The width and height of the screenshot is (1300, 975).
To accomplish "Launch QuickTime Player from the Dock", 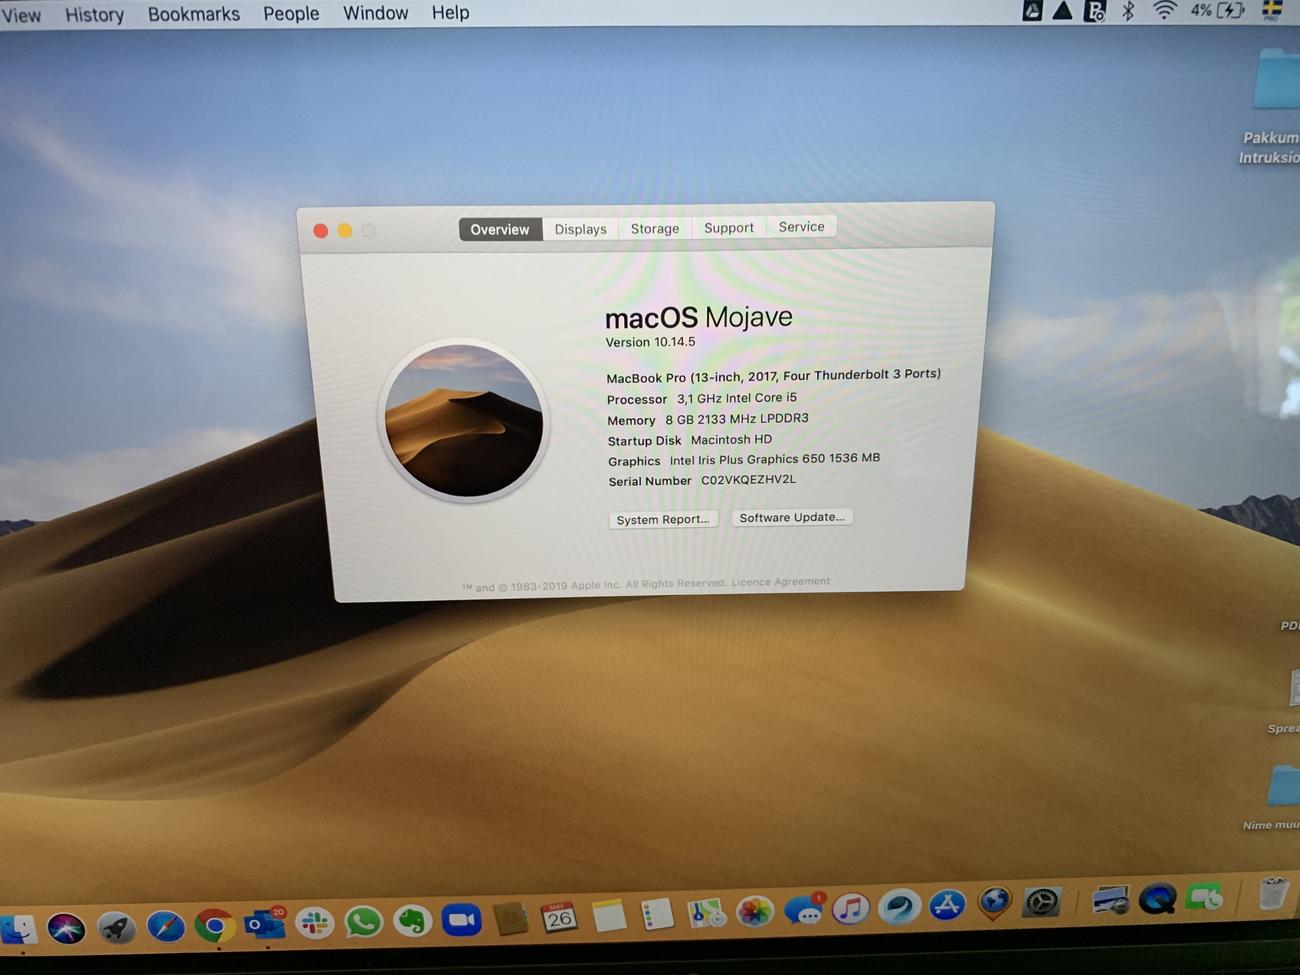I will pos(1157,899).
